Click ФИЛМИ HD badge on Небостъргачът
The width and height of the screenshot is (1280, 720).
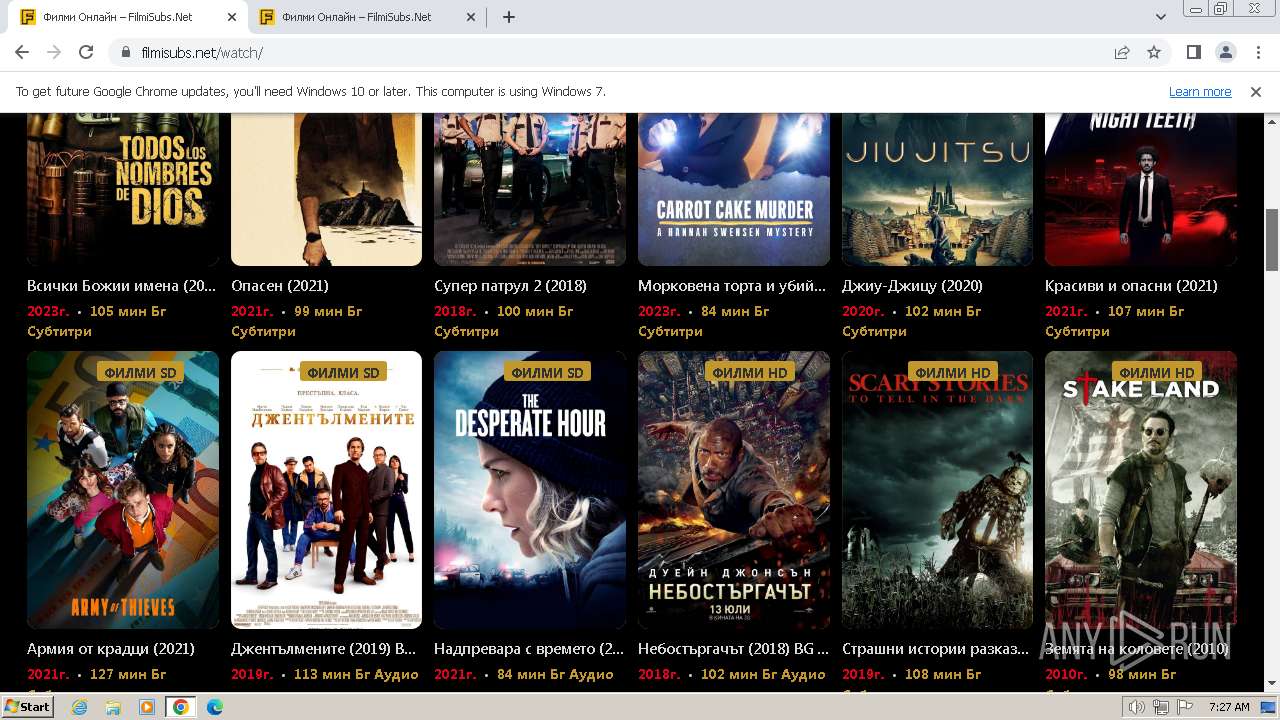pos(751,372)
